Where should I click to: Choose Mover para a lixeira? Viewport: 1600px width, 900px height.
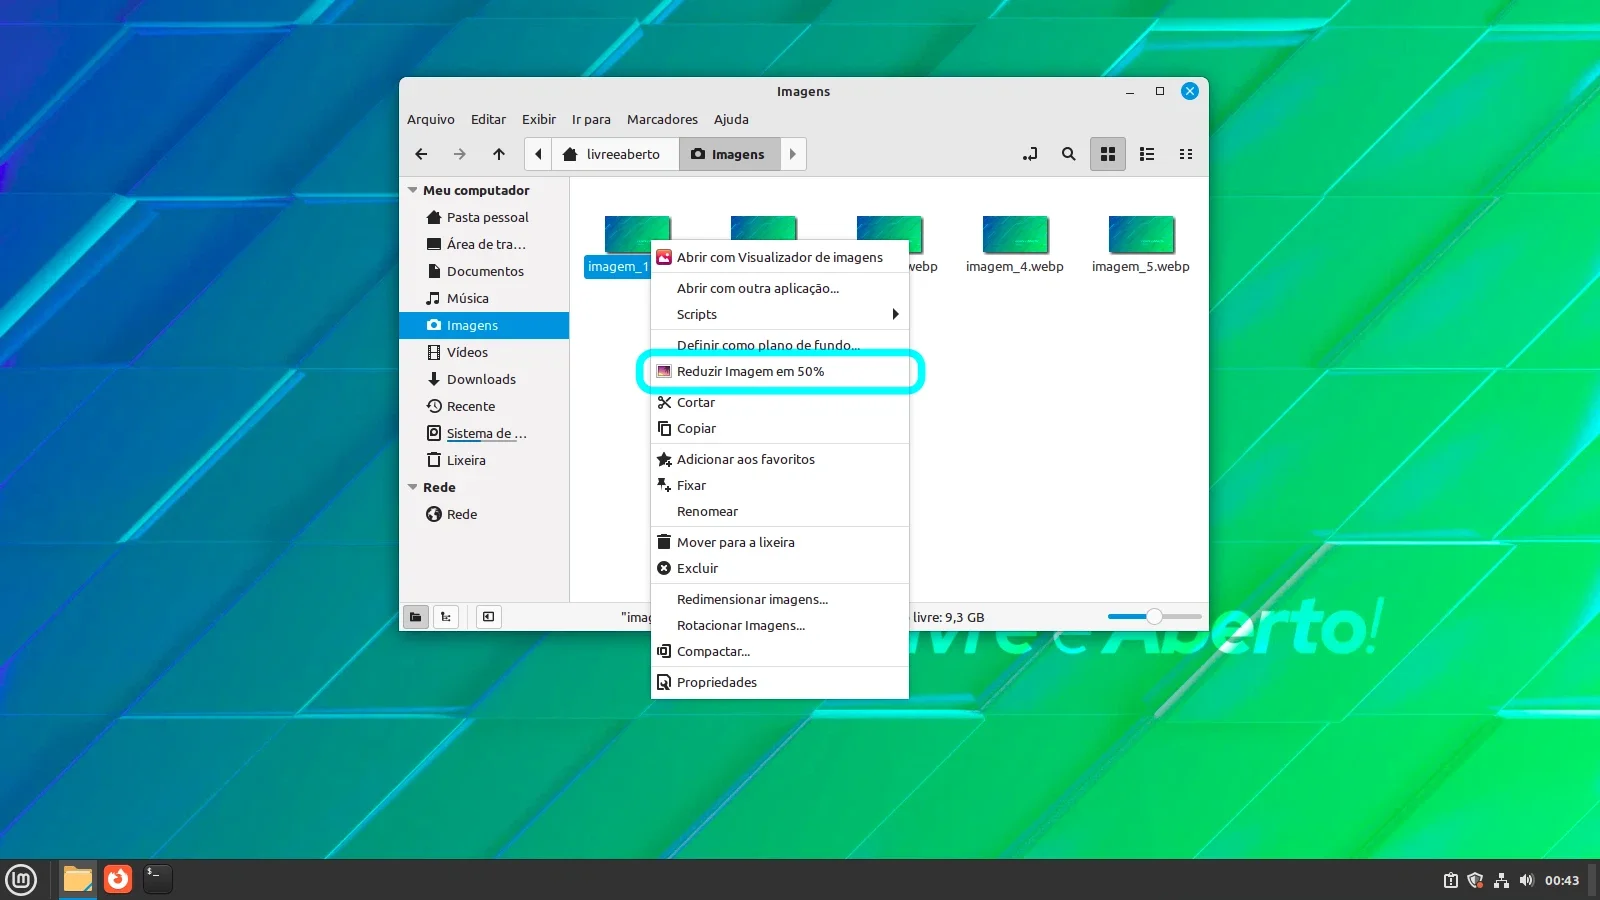(x=779, y=542)
